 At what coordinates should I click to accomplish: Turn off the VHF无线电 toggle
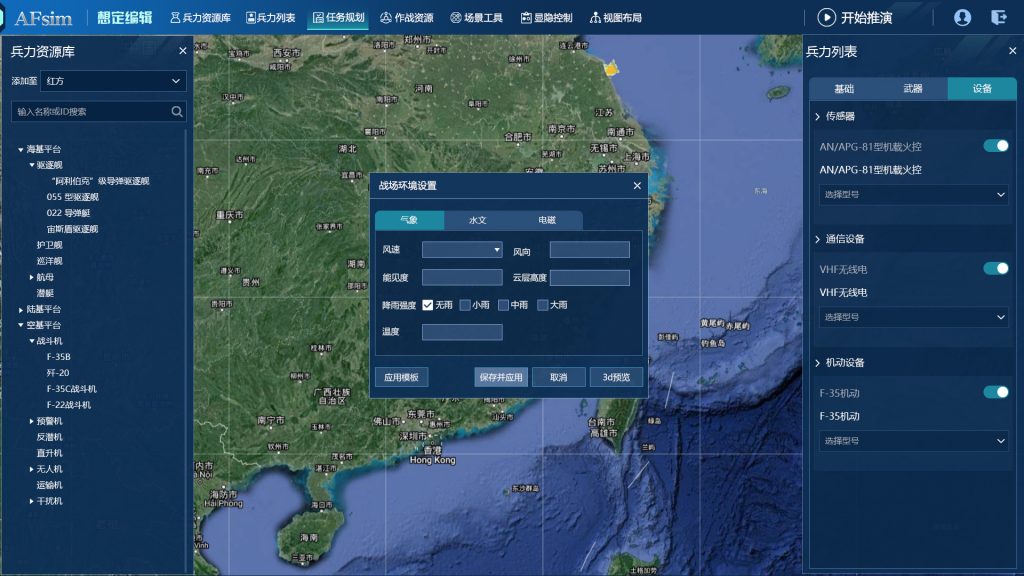995,268
